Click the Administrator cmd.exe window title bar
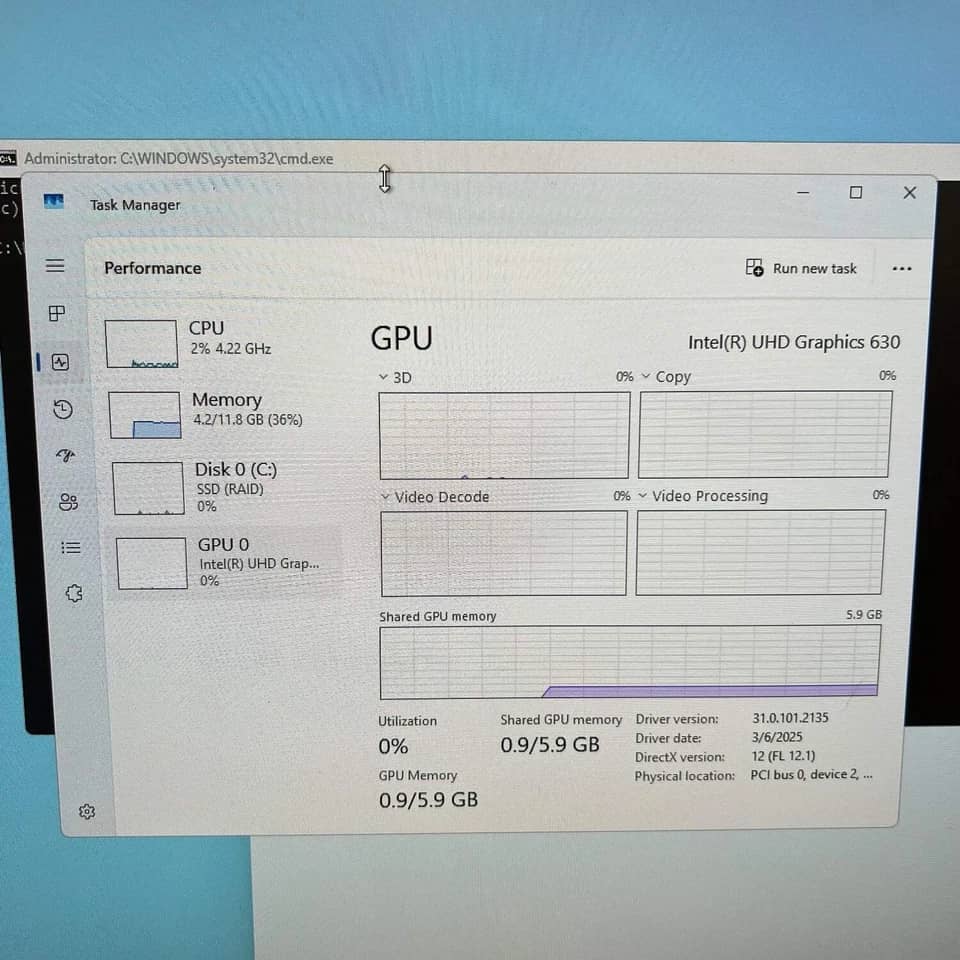 point(480,159)
